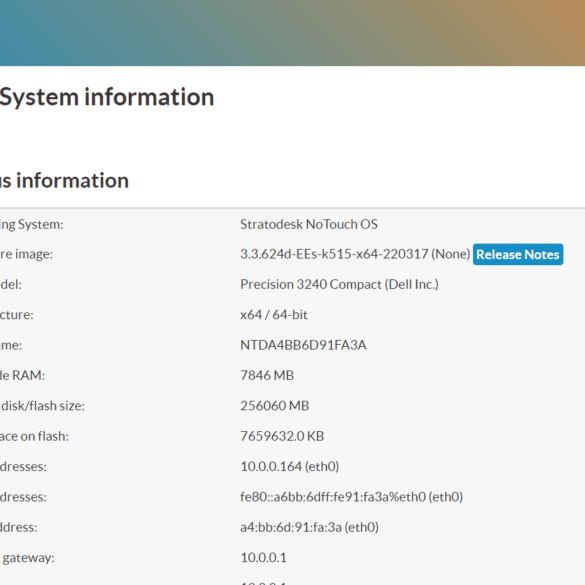Open the Release Notes button
This screenshot has height=585, width=585.
pyautogui.click(x=518, y=254)
